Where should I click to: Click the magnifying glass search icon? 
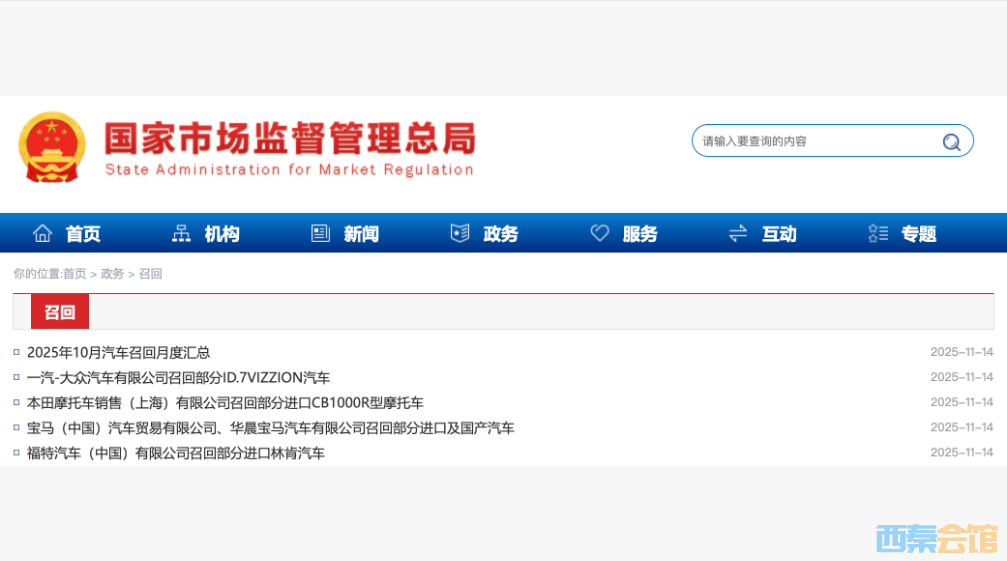tap(951, 141)
